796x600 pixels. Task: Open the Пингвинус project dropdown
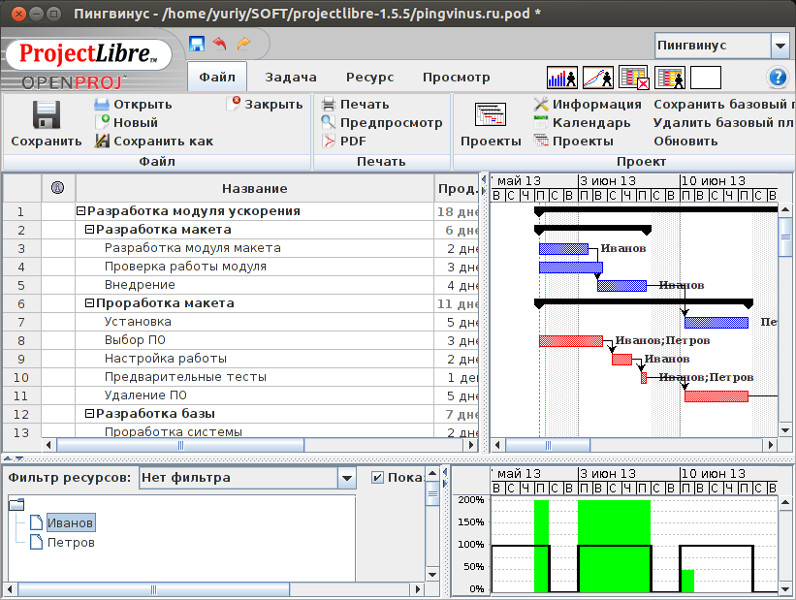(x=780, y=46)
